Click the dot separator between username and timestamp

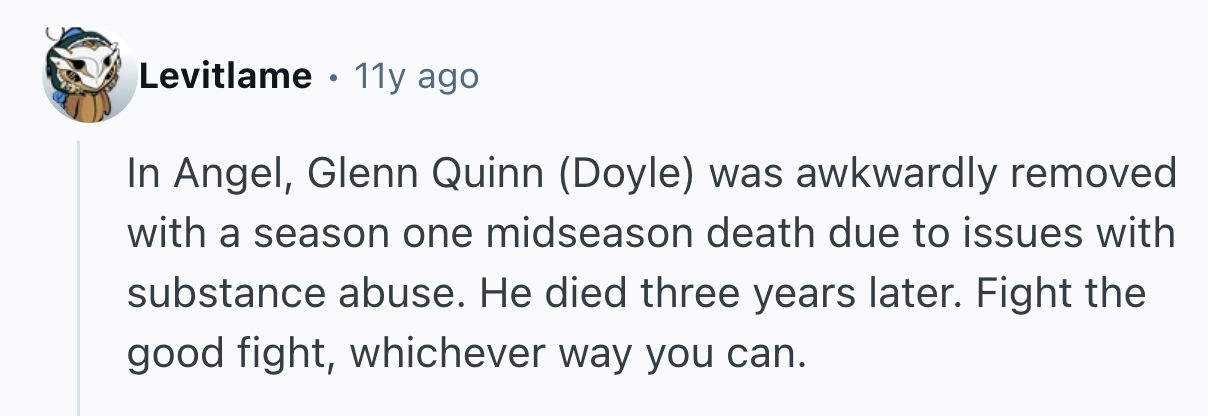point(331,77)
